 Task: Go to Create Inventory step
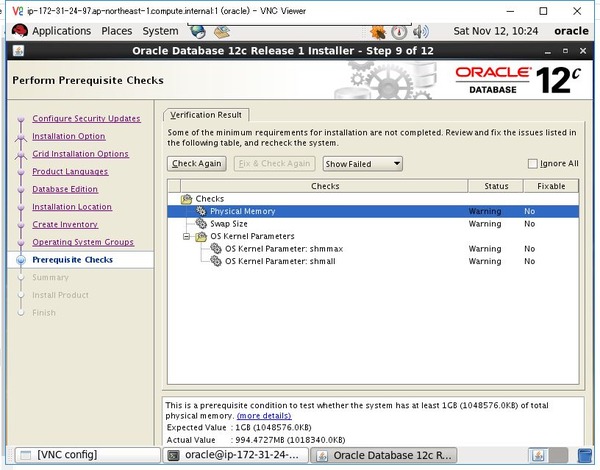click(x=65, y=224)
